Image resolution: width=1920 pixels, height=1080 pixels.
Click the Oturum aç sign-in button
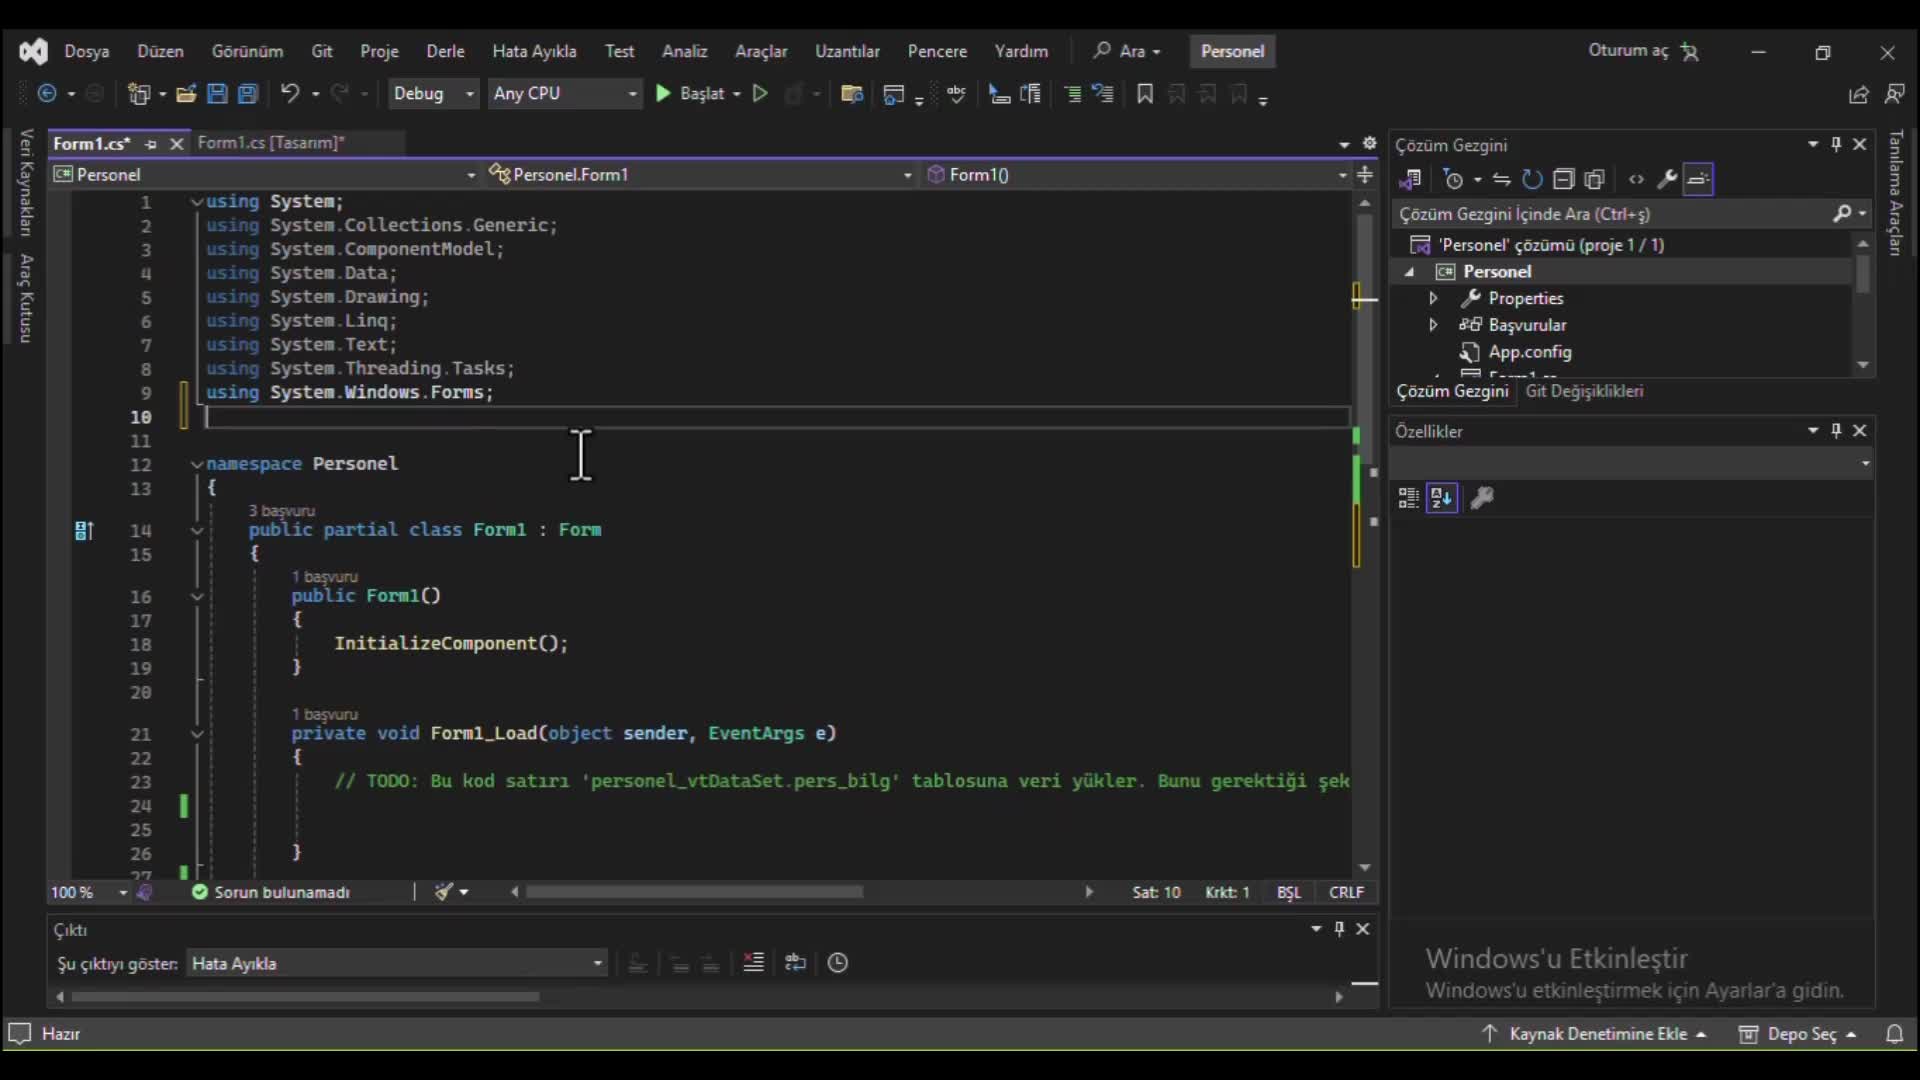tap(1643, 51)
